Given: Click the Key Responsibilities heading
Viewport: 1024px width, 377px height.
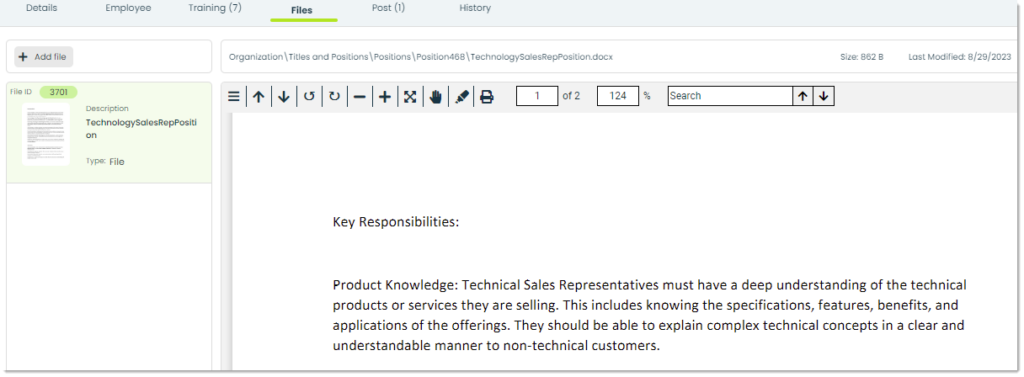Looking at the screenshot, I should (x=396, y=222).
